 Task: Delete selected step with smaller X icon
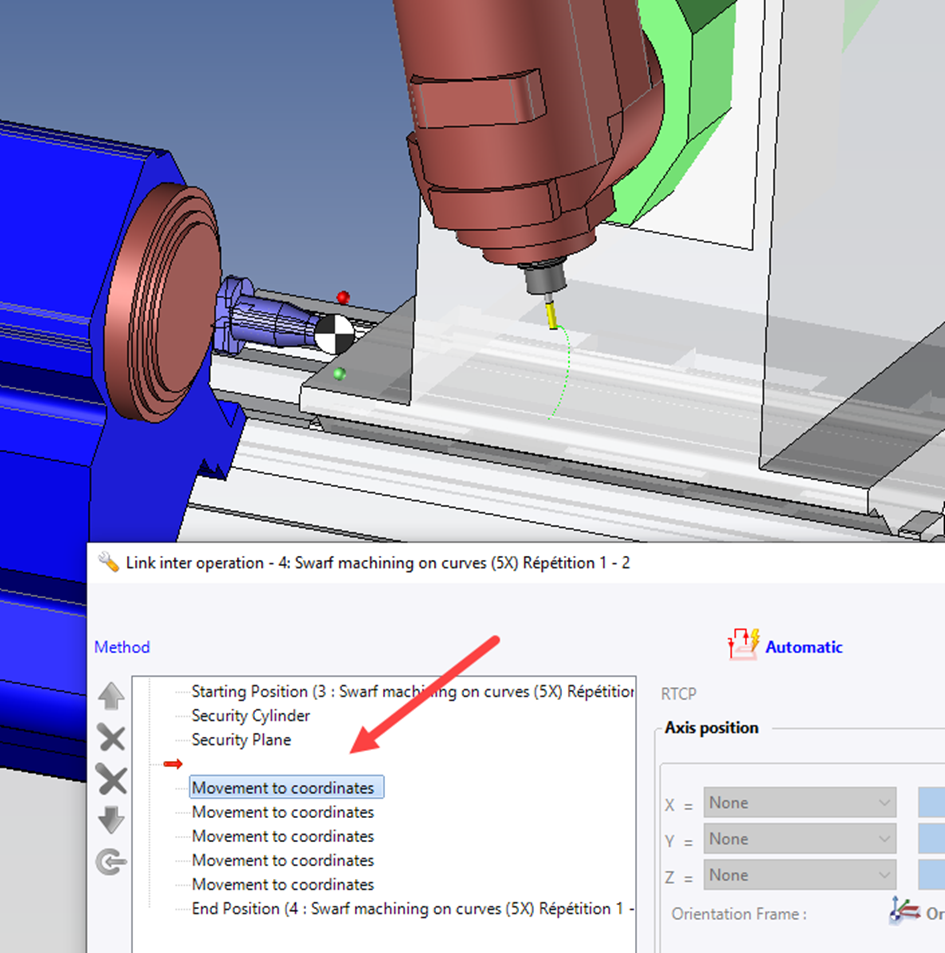pos(111,738)
